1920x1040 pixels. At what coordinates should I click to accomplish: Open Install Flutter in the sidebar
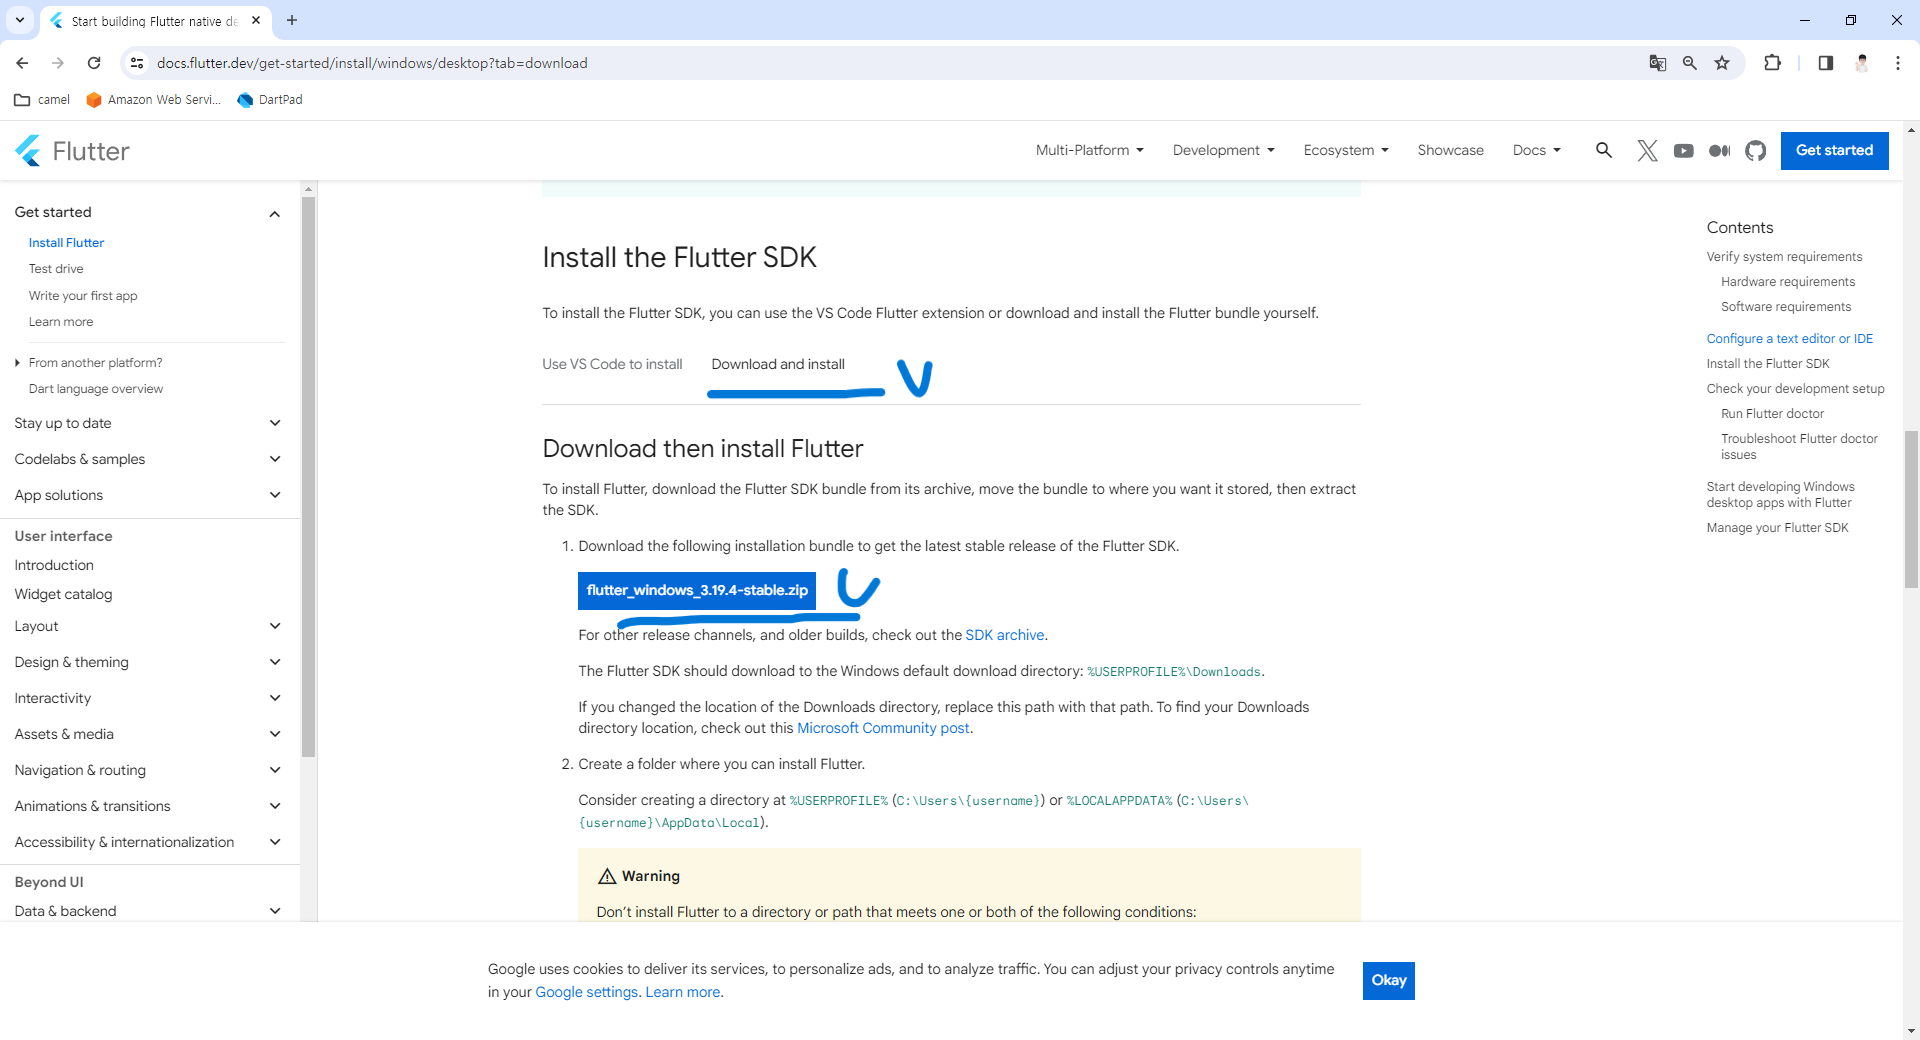66,243
